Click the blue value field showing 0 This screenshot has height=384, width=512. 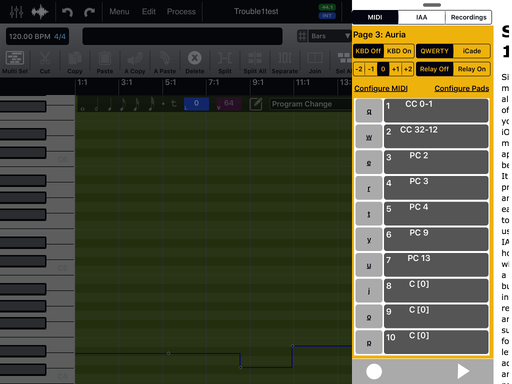coord(196,104)
